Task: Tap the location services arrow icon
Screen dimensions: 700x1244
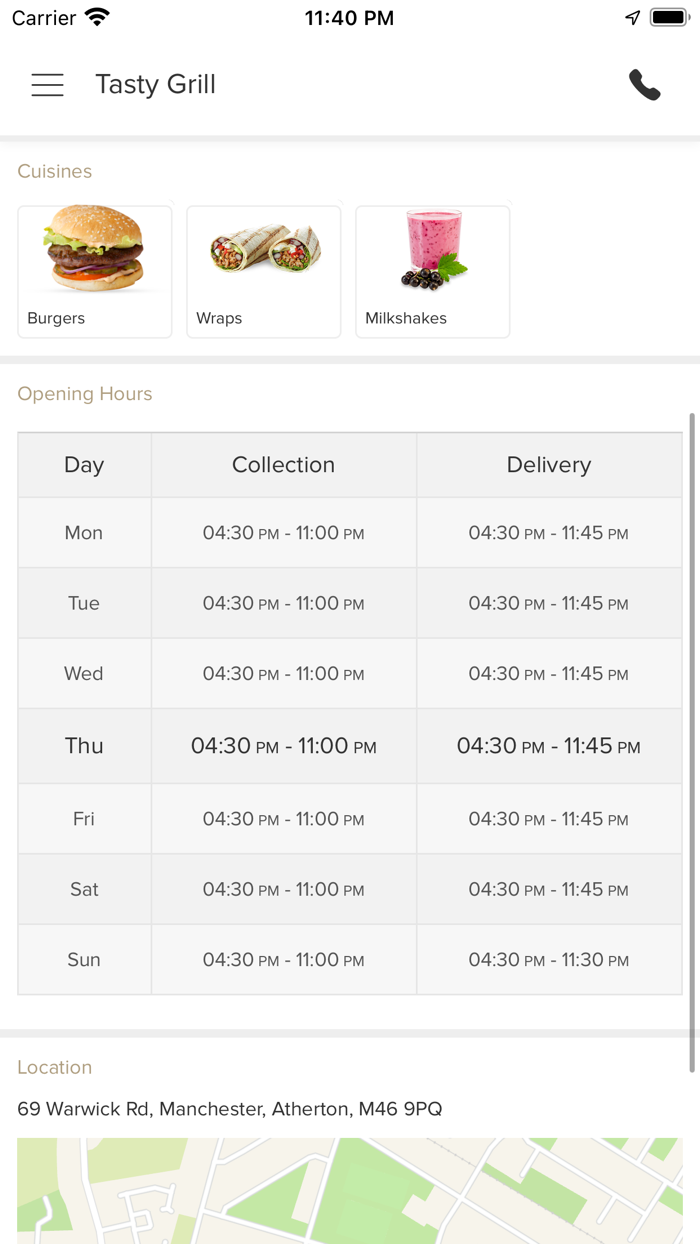Action: 632,18
